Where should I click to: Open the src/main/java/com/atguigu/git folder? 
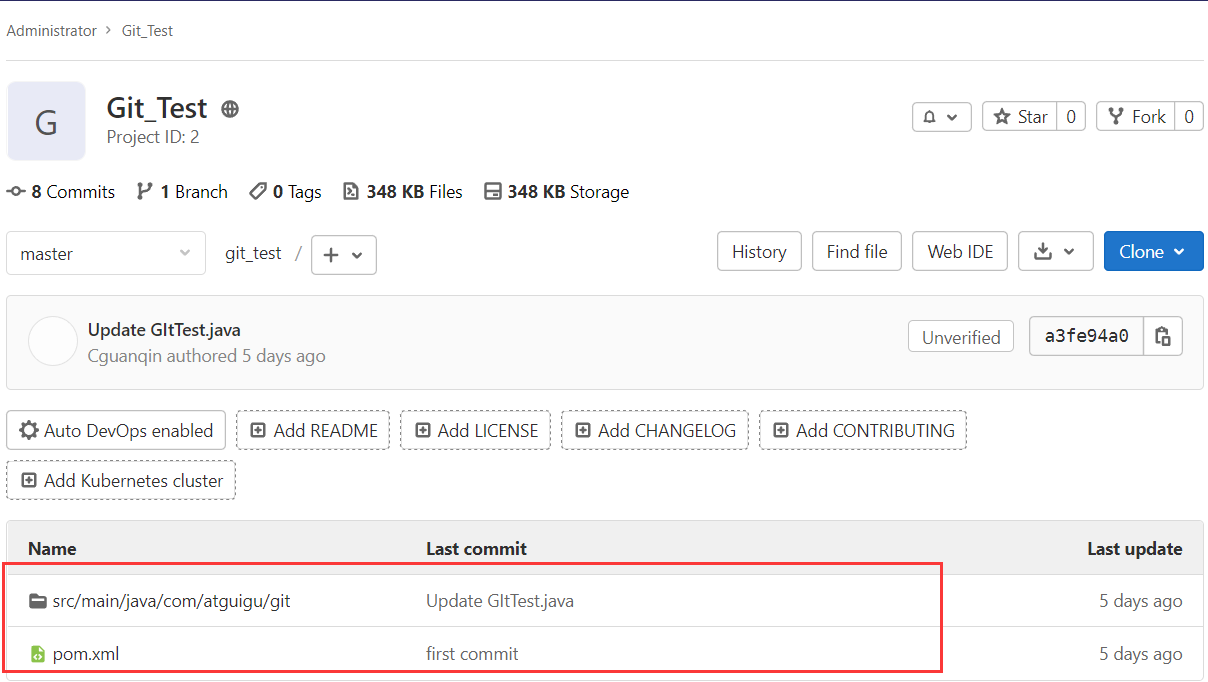pyautogui.click(x=171, y=601)
